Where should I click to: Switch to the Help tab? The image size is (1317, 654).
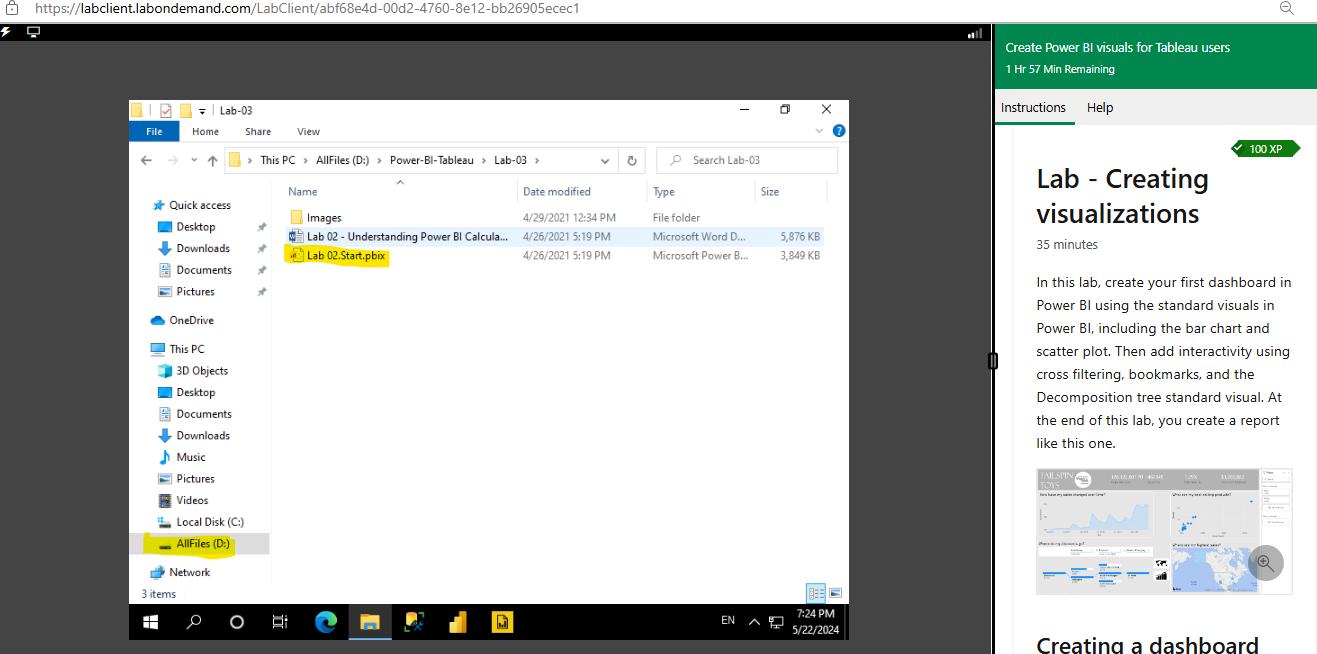pyautogui.click(x=1100, y=108)
